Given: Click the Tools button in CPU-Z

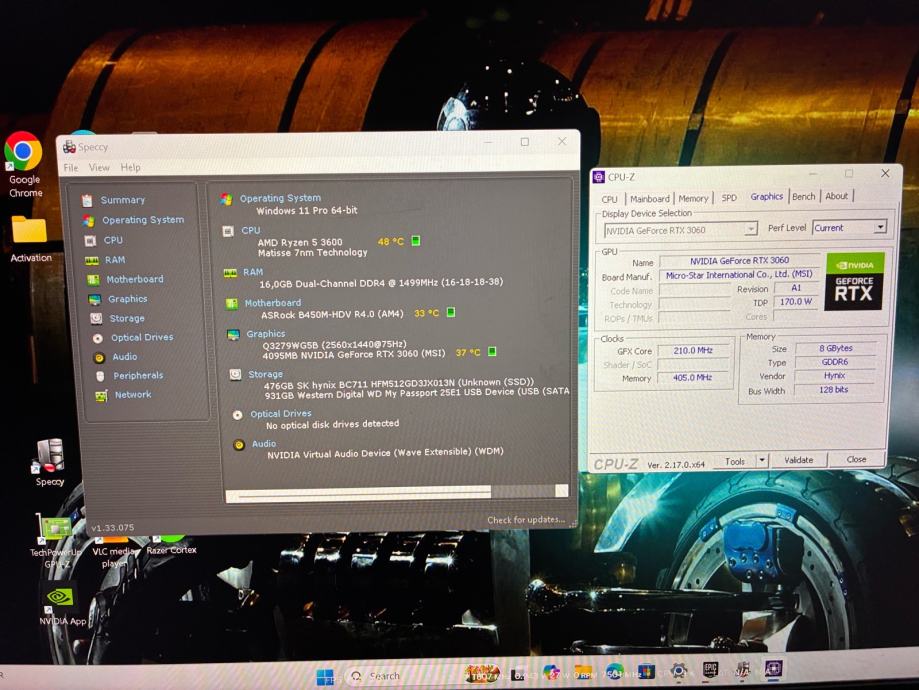Looking at the screenshot, I should tap(734, 461).
